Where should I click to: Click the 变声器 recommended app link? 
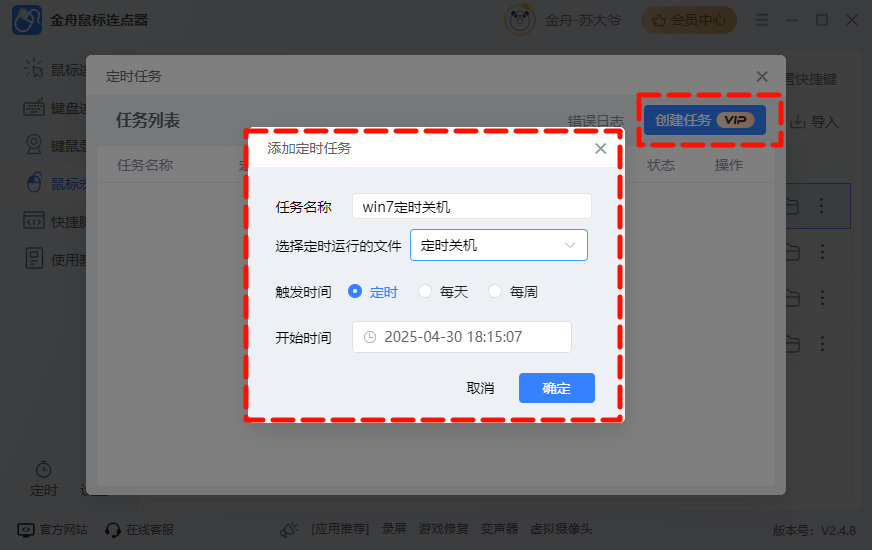(x=499, y=529)
